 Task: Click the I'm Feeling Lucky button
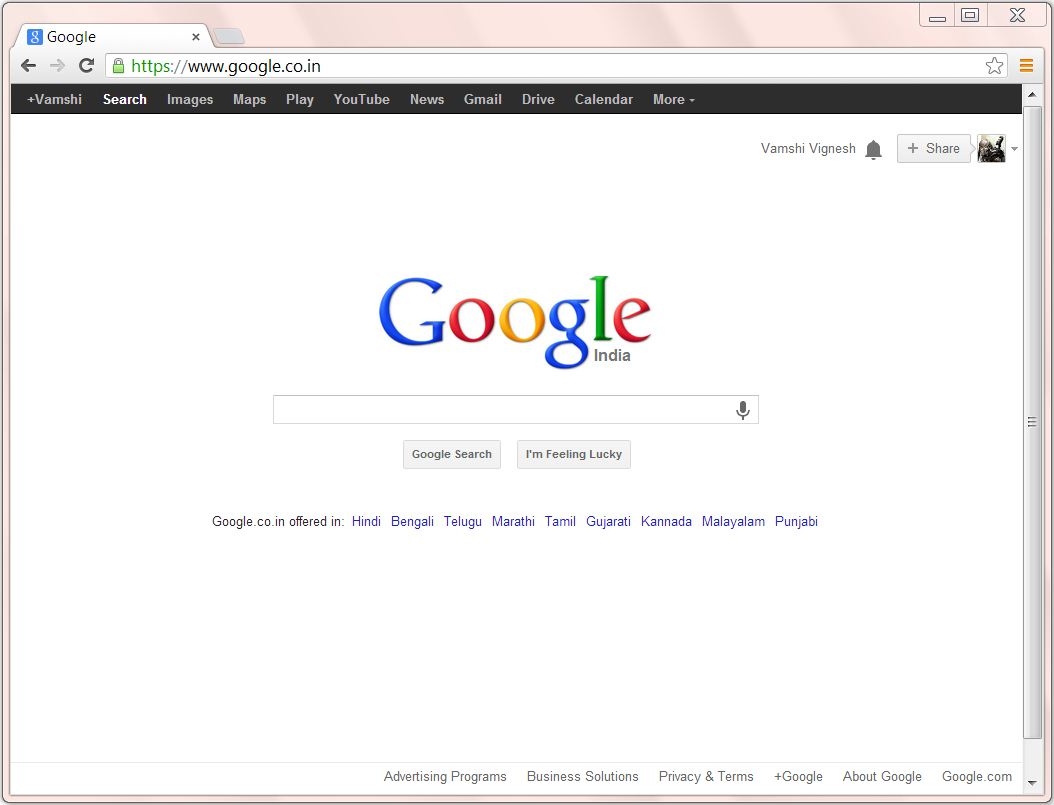point(573,454)
